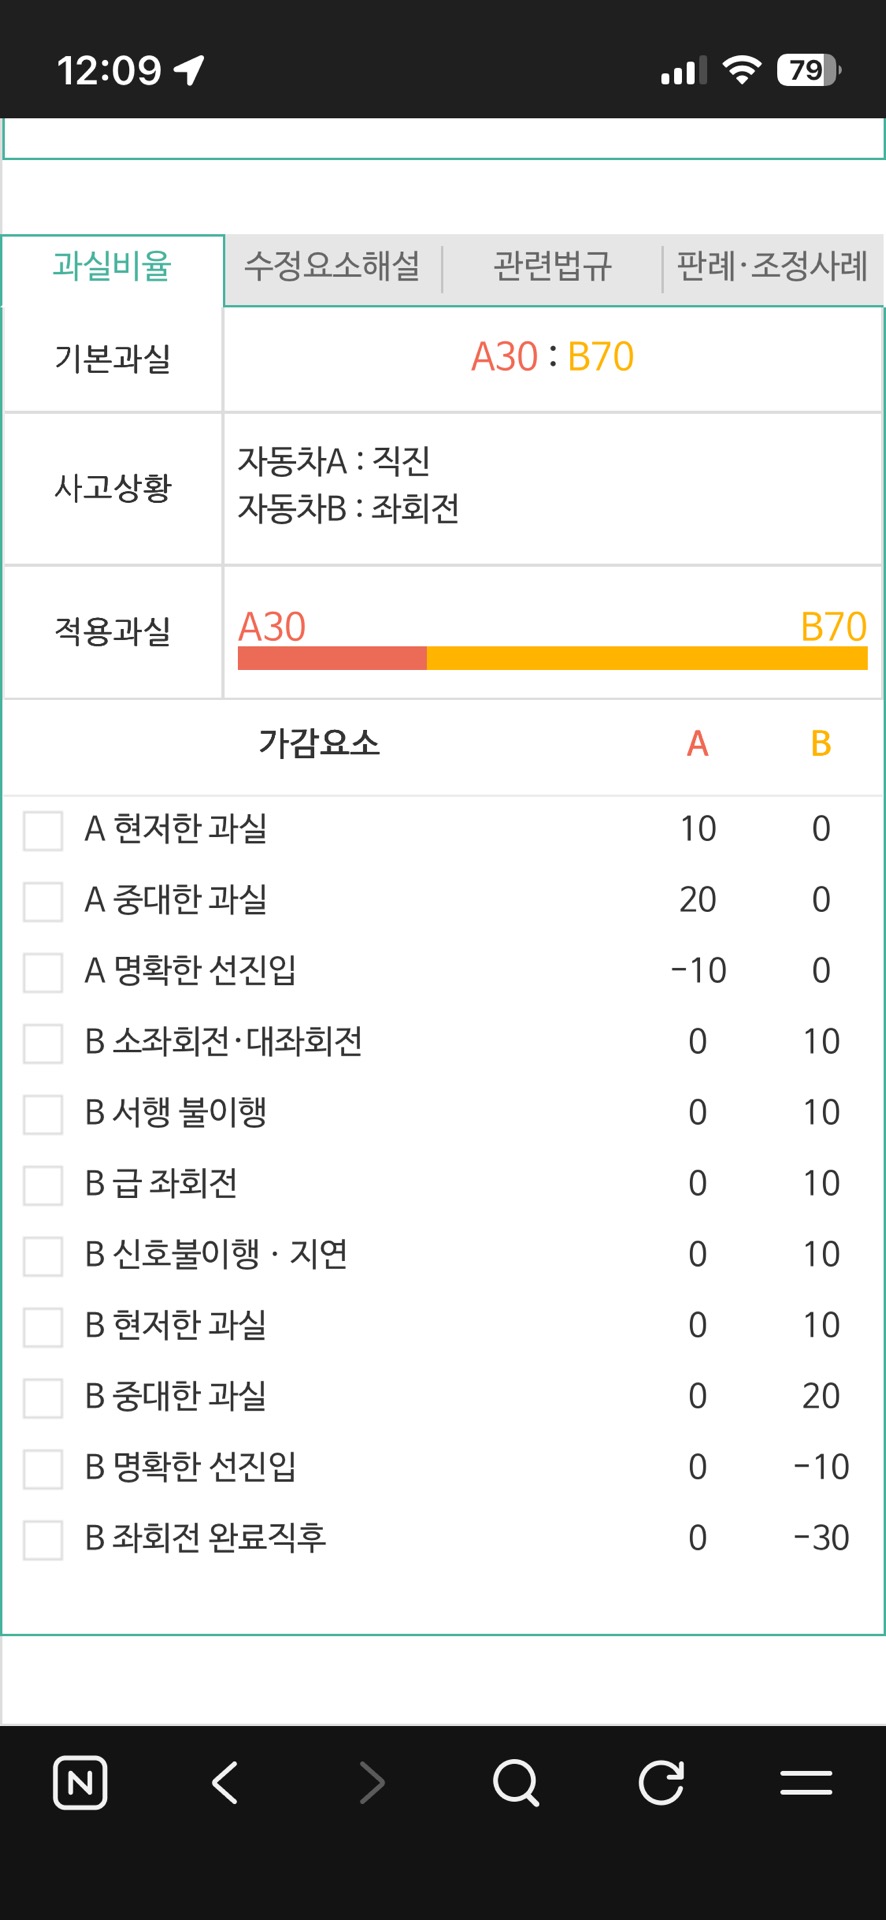Image resolution: width=886 pixels, height=1920 pixels.
Task: Tap the battery indicator icon
Action: click(808, 70)
